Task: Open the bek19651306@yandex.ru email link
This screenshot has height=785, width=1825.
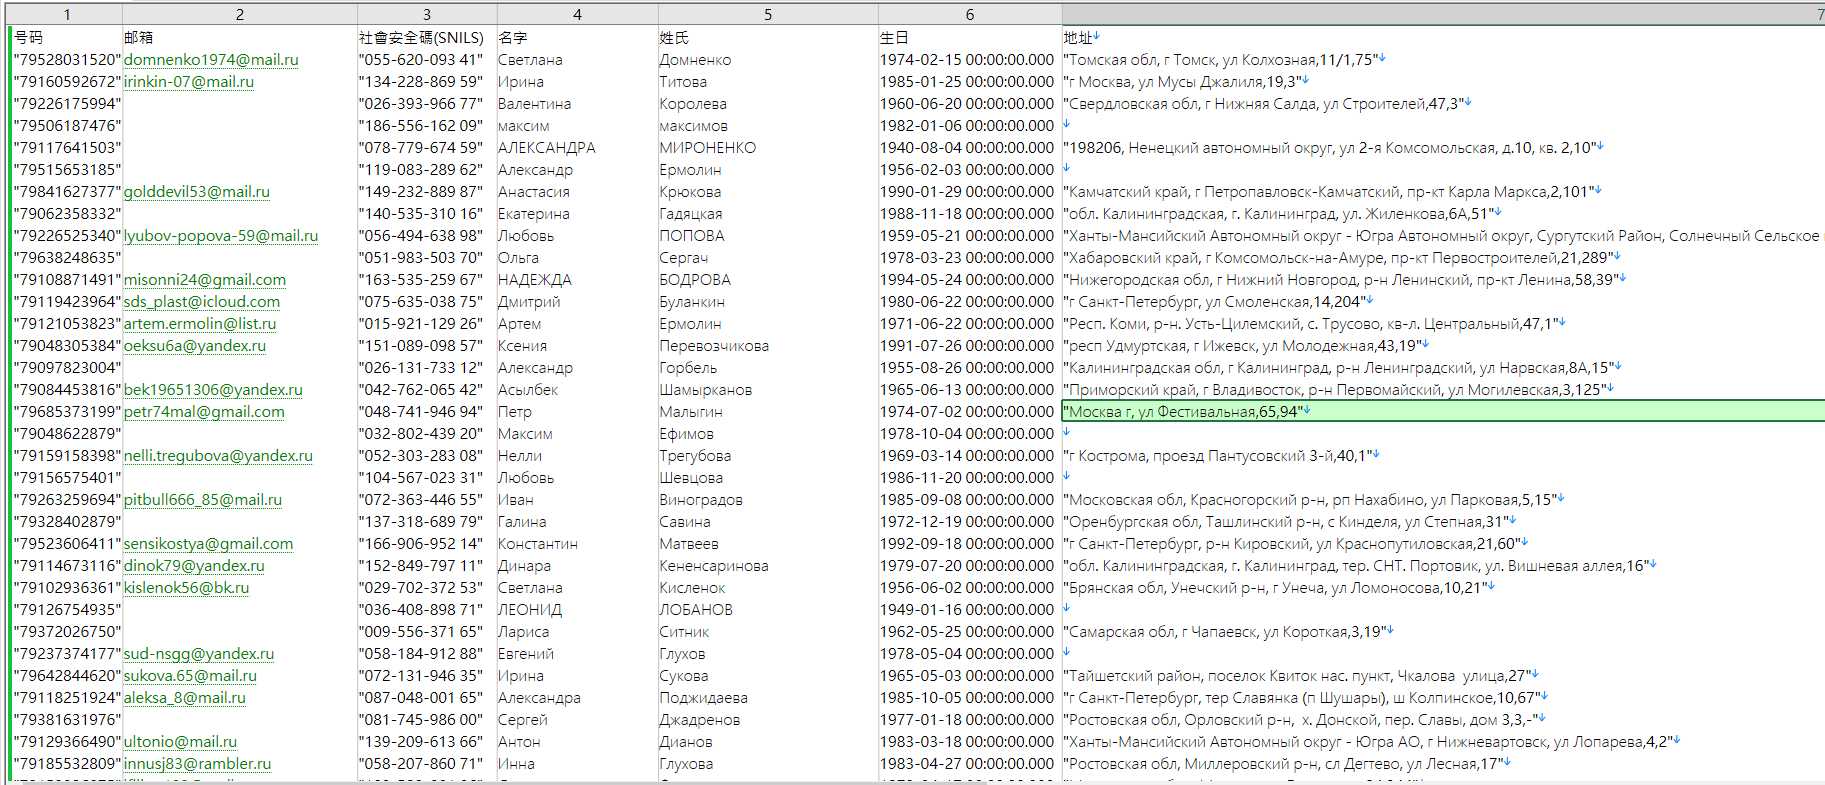Action: coord(213,390)
